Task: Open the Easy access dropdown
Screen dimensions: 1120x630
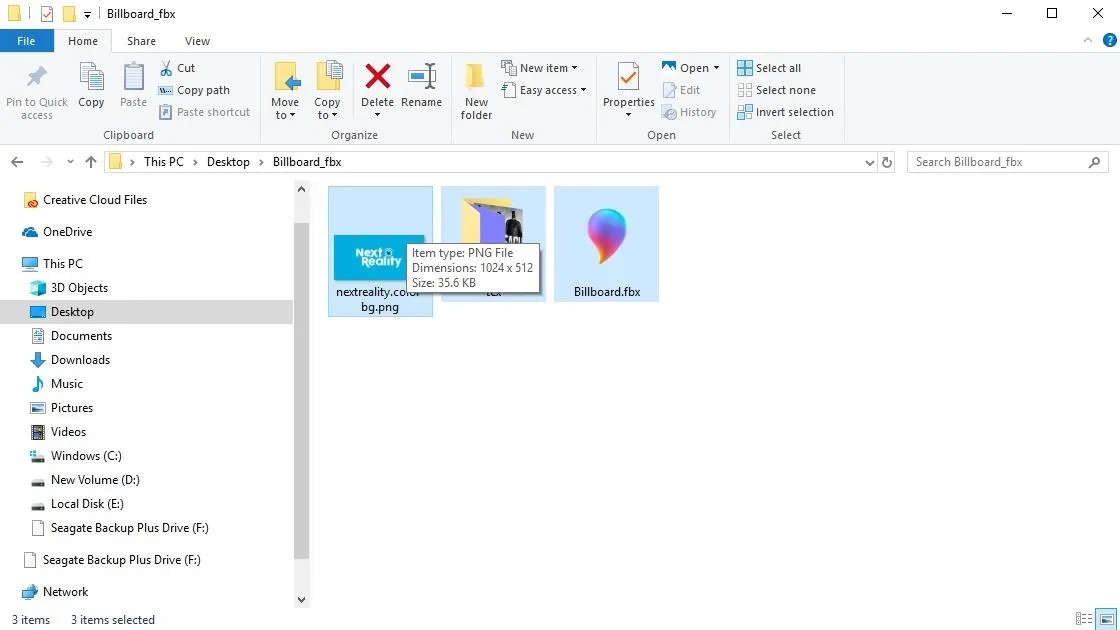Action: point(544,90)
